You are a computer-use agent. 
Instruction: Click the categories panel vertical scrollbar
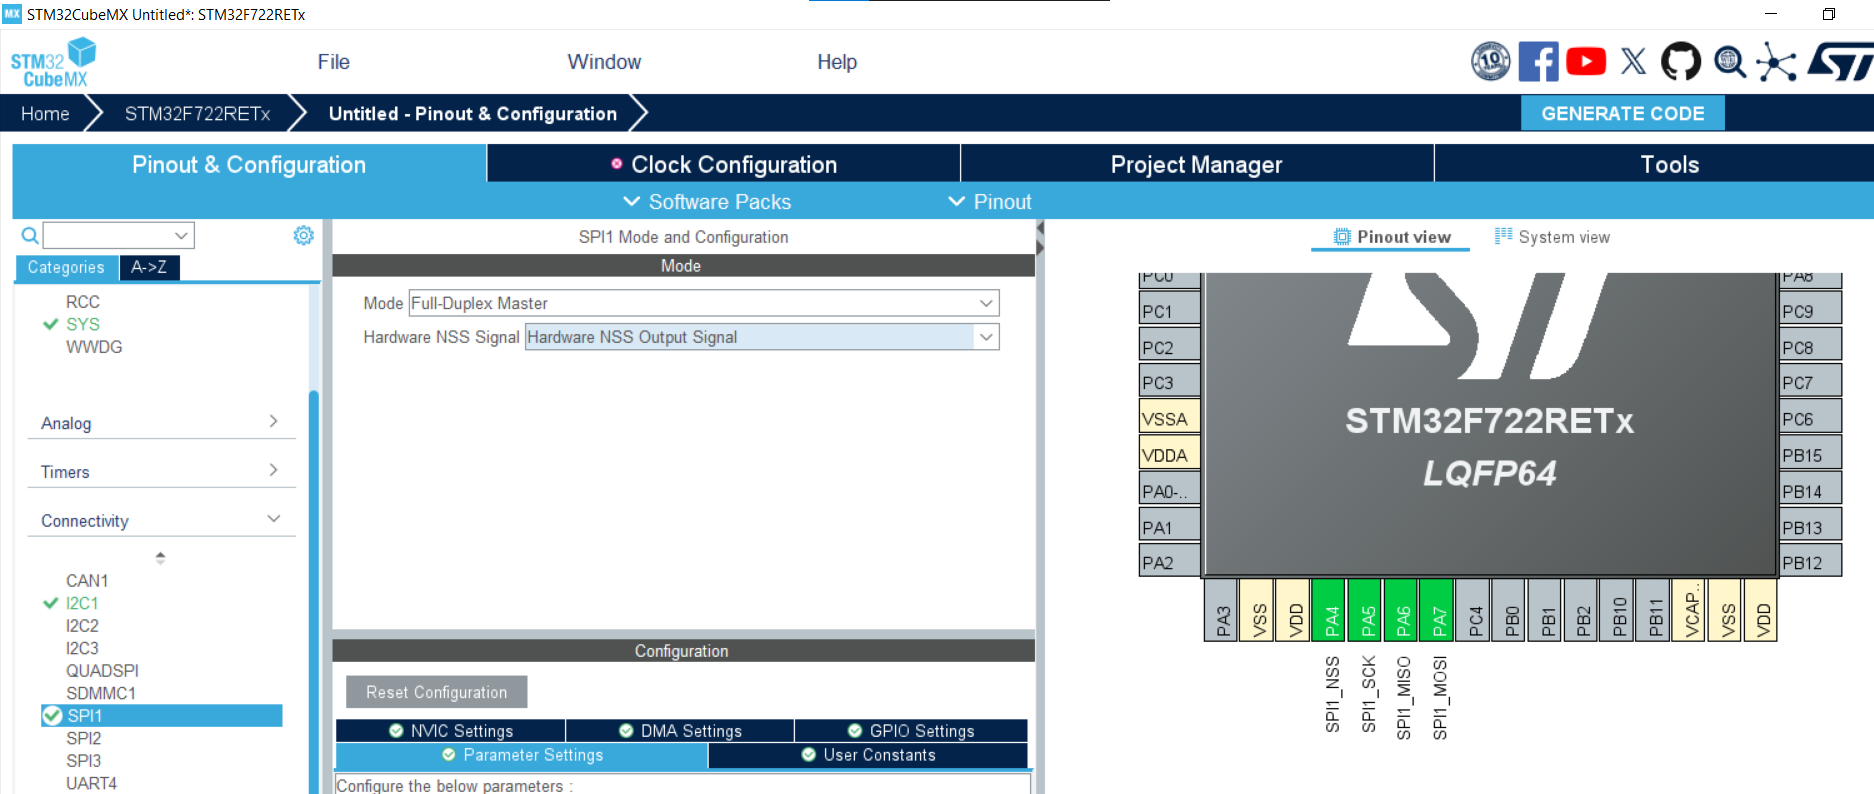click(314, 590)
